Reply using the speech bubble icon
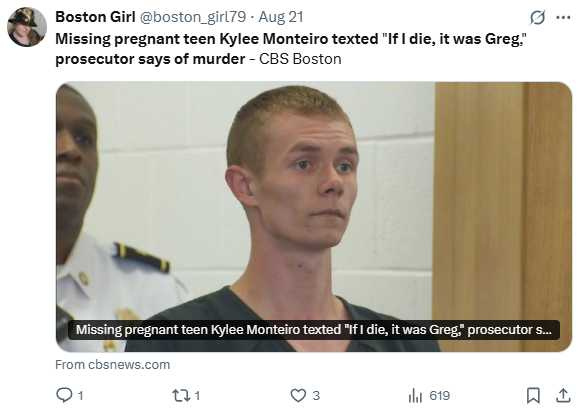579x415 pixels. (64, 395)
